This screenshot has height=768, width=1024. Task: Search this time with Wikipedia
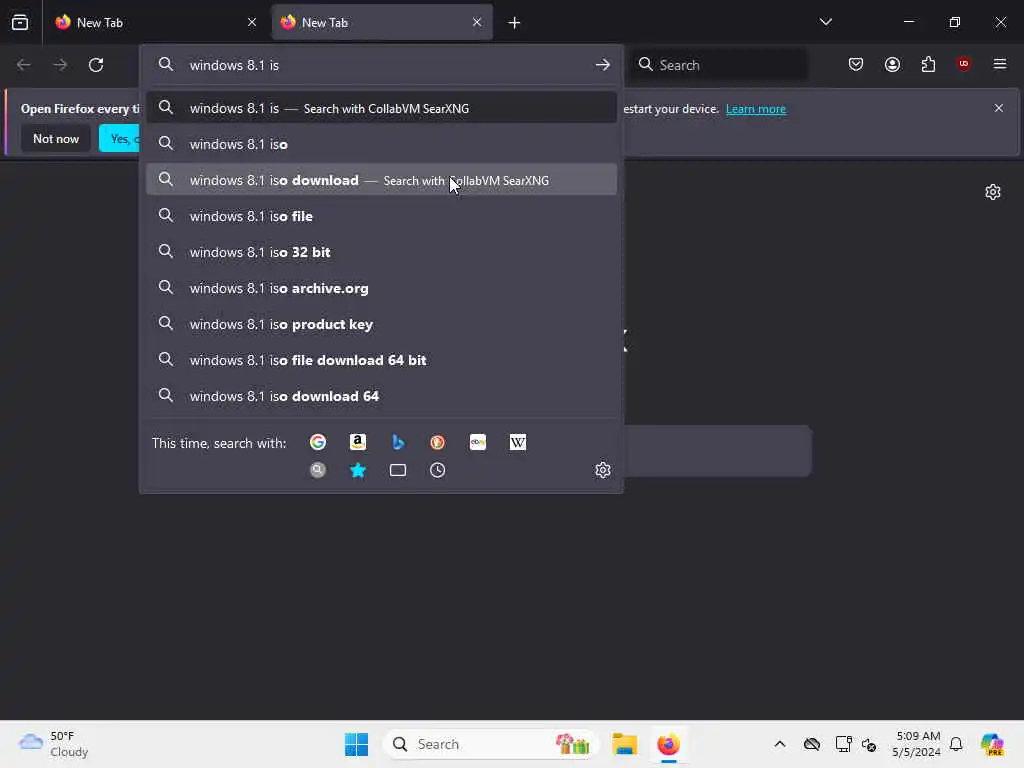tap(518, 442)
